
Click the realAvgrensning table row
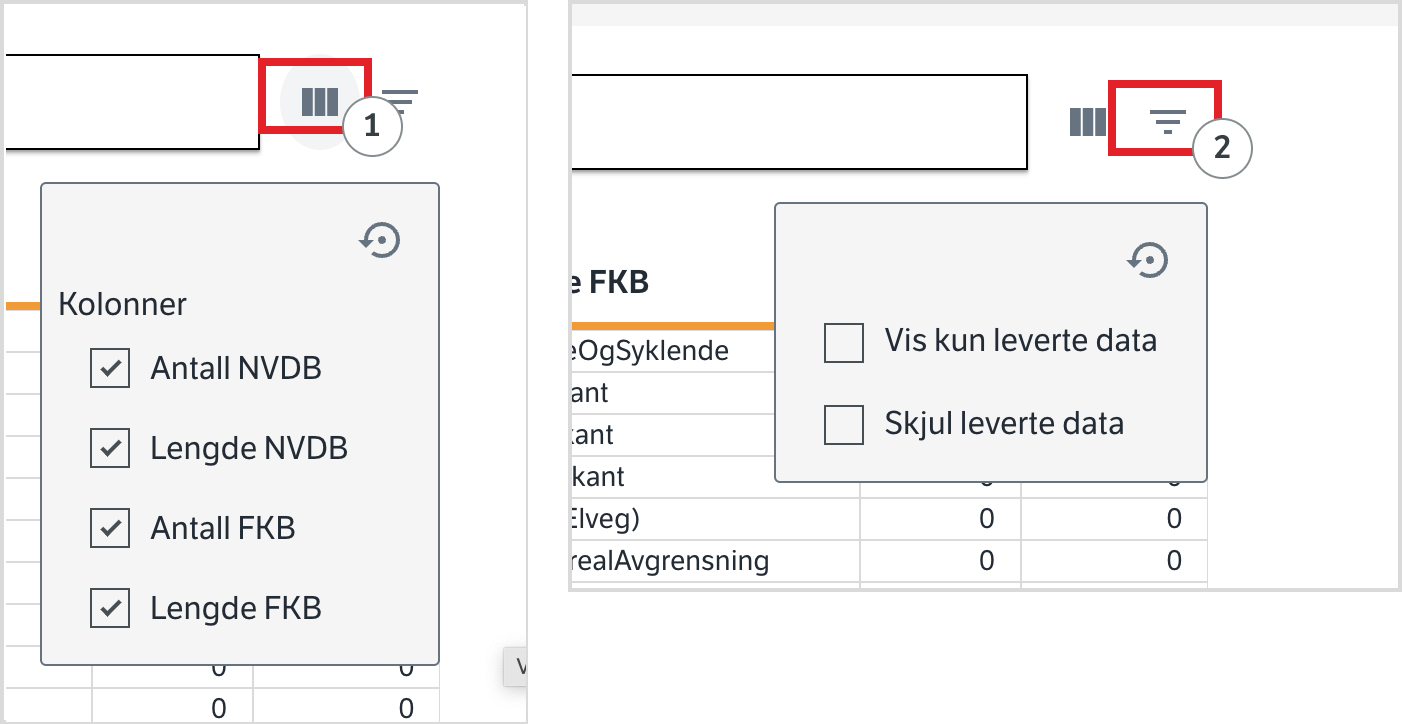[x=888, y=560]
